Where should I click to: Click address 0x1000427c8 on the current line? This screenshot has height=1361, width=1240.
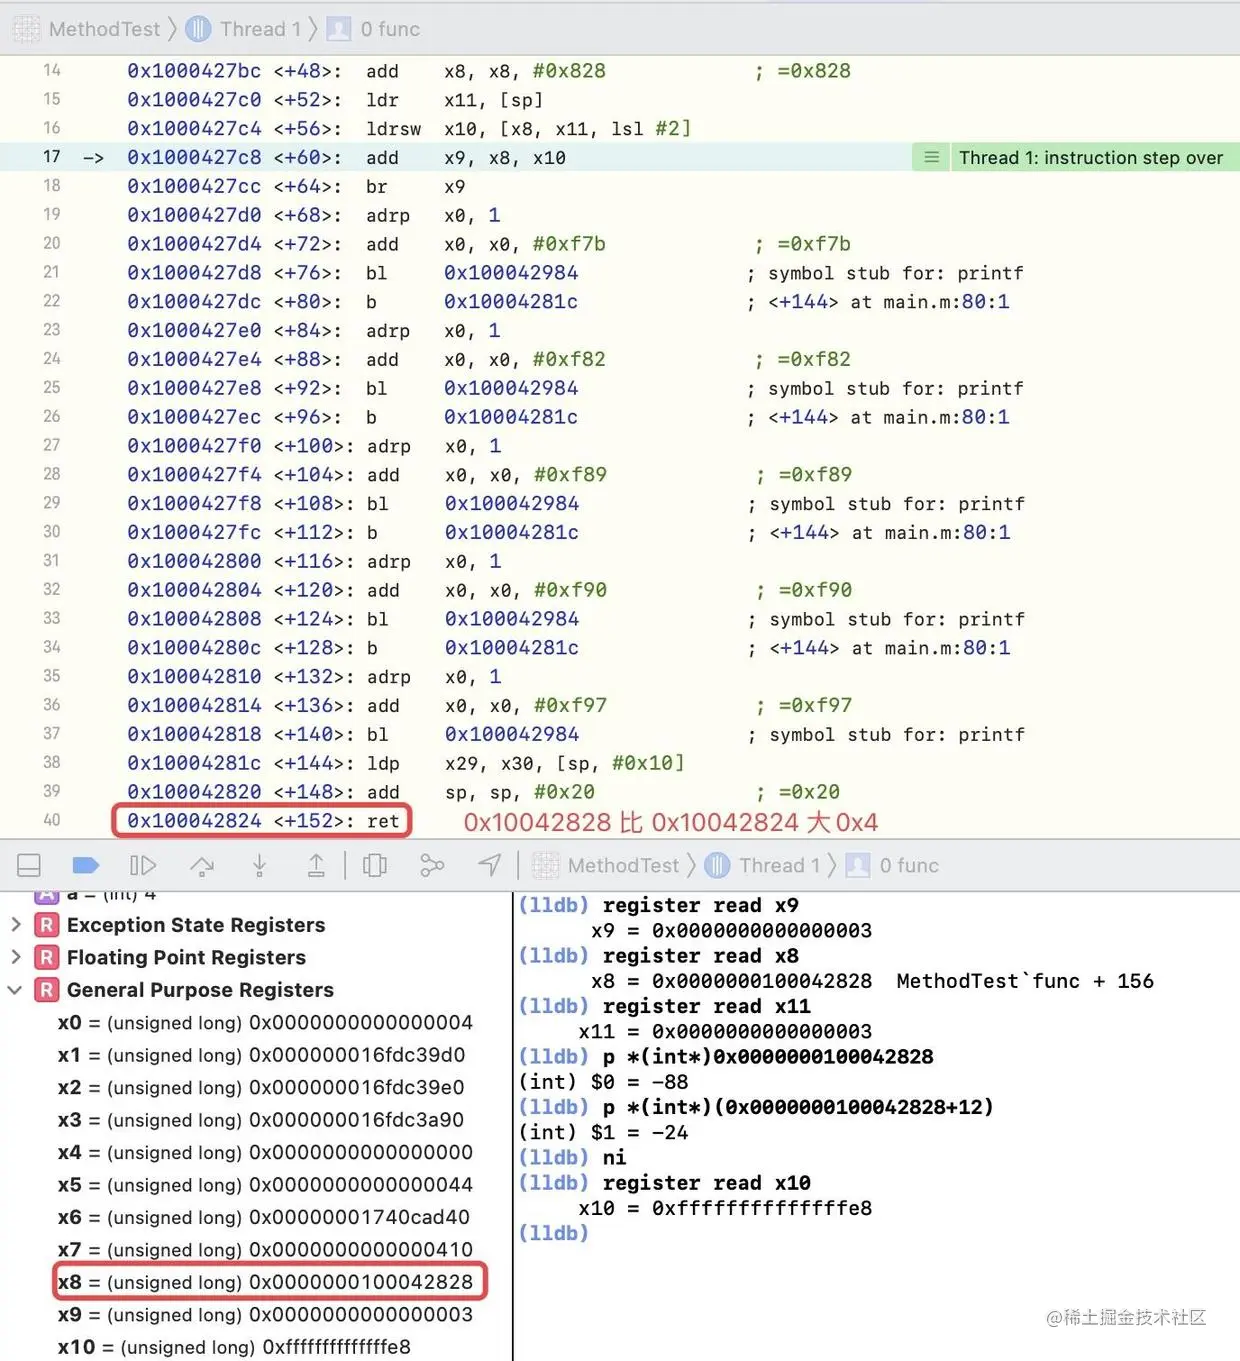194,157
